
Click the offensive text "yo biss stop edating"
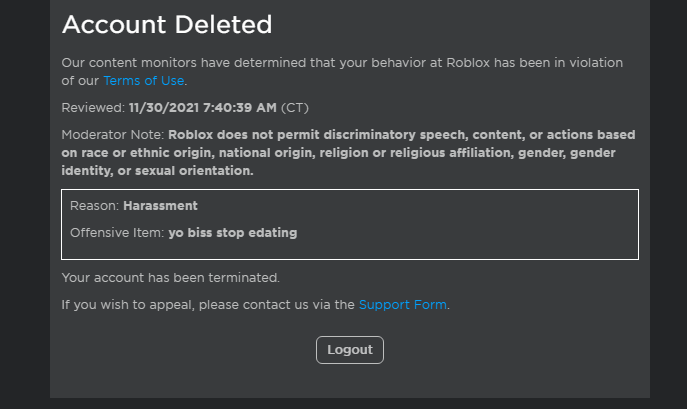point(233,233)
